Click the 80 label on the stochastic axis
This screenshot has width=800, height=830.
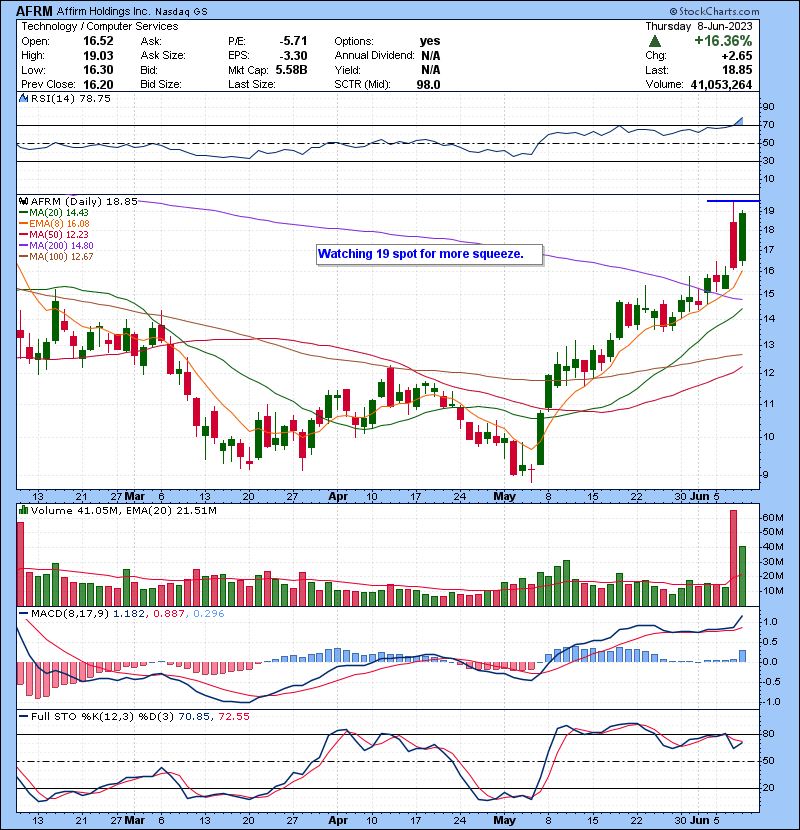[768, 734]
